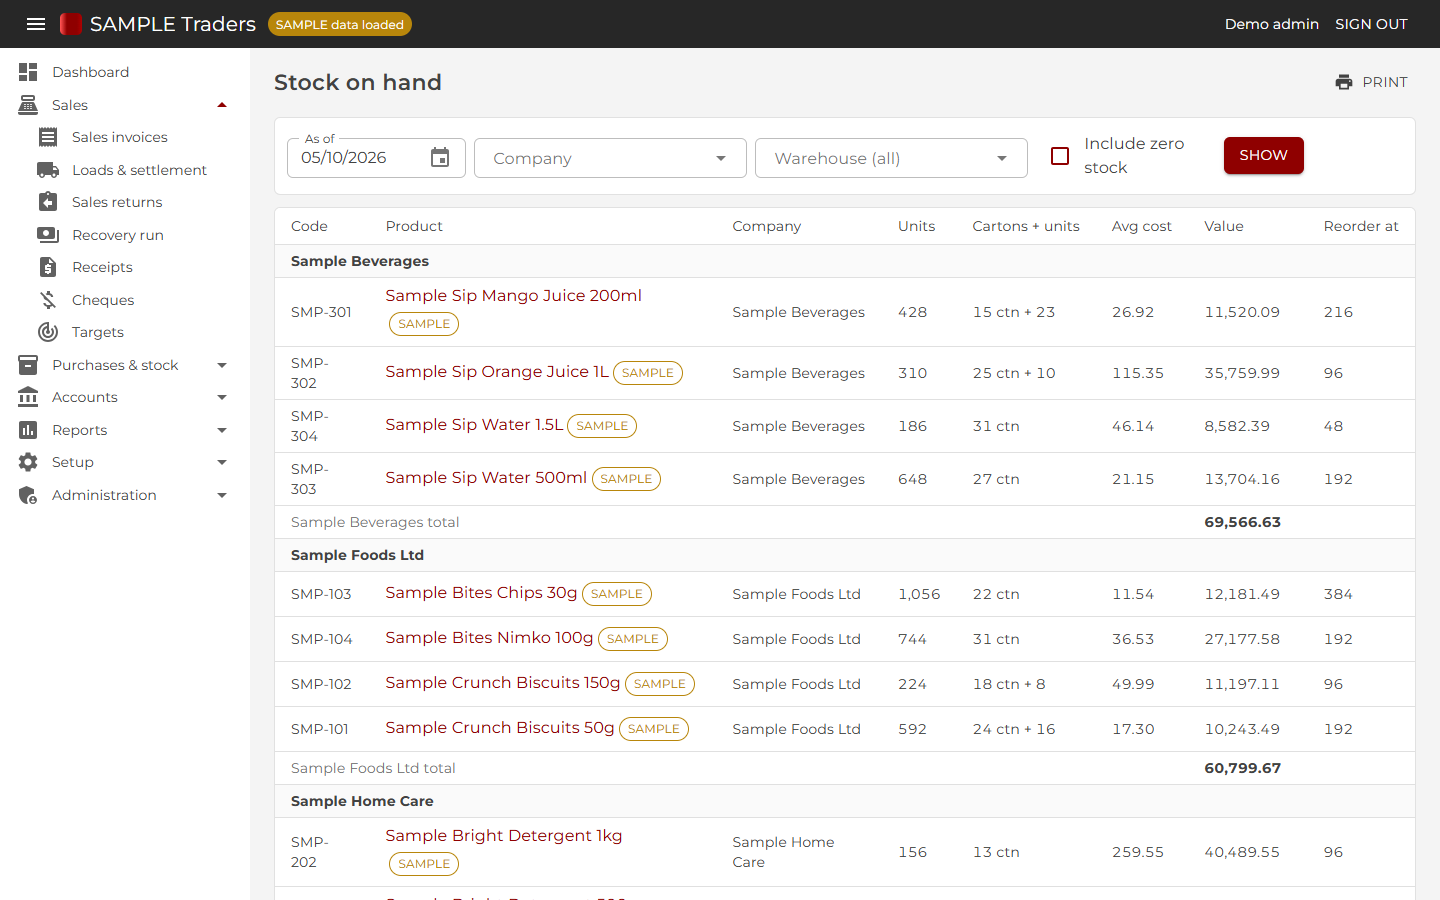Select Targets in the sidebar

(x=98, y=332)
